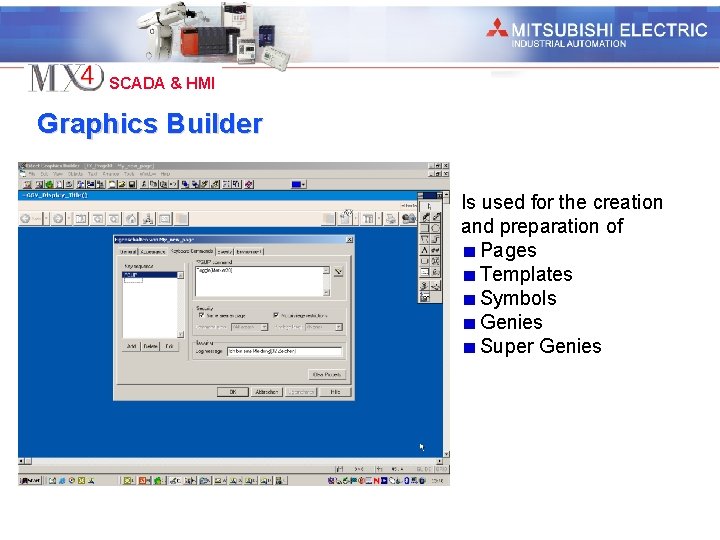Viewport: 720px width, 540px height.
Task: Click the page Forward arrow navigation icon
Action: coord(58,219)
